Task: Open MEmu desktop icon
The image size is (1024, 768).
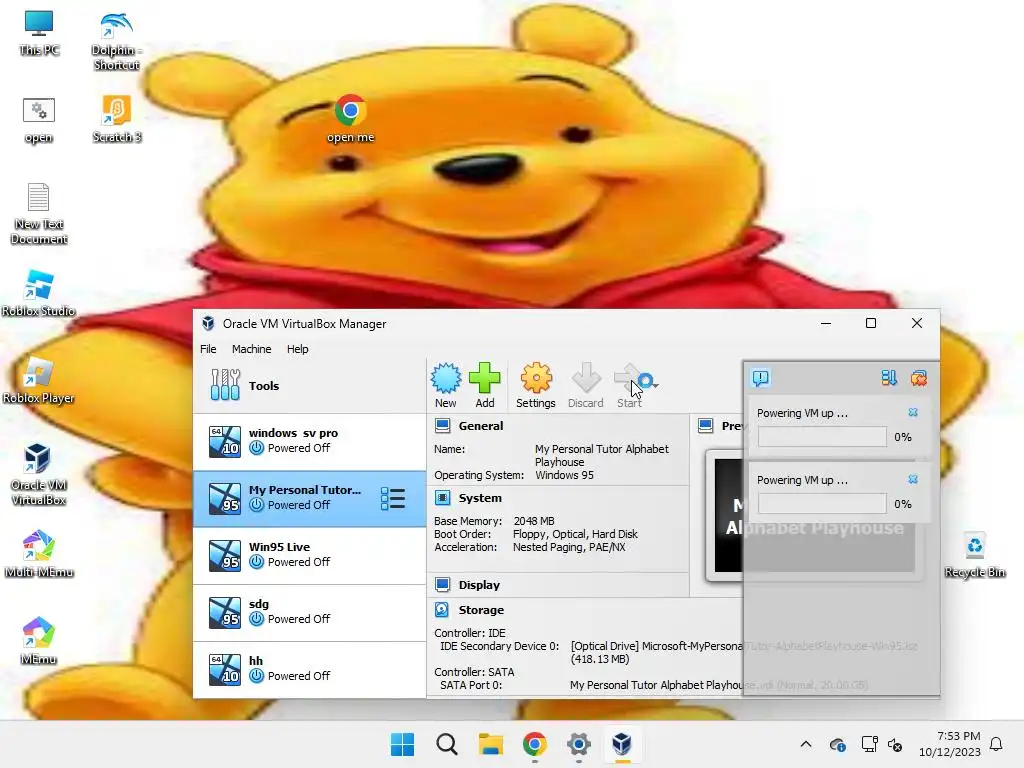Action: coord(39,641)
